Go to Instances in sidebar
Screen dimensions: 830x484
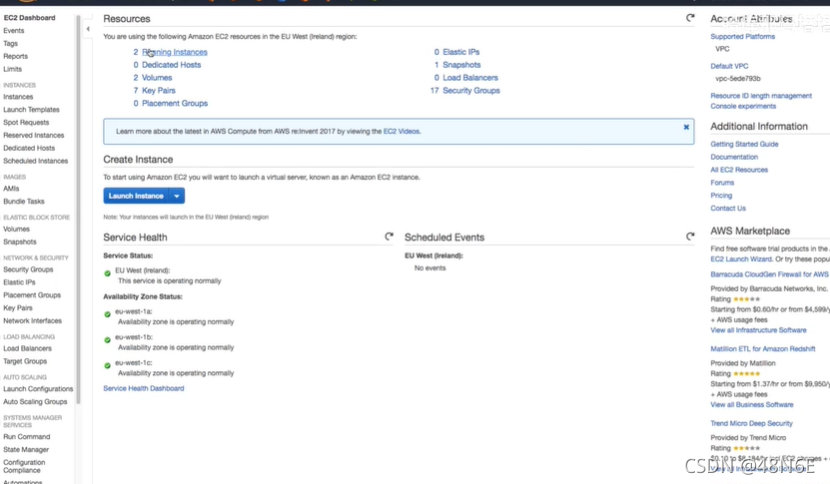18,97
